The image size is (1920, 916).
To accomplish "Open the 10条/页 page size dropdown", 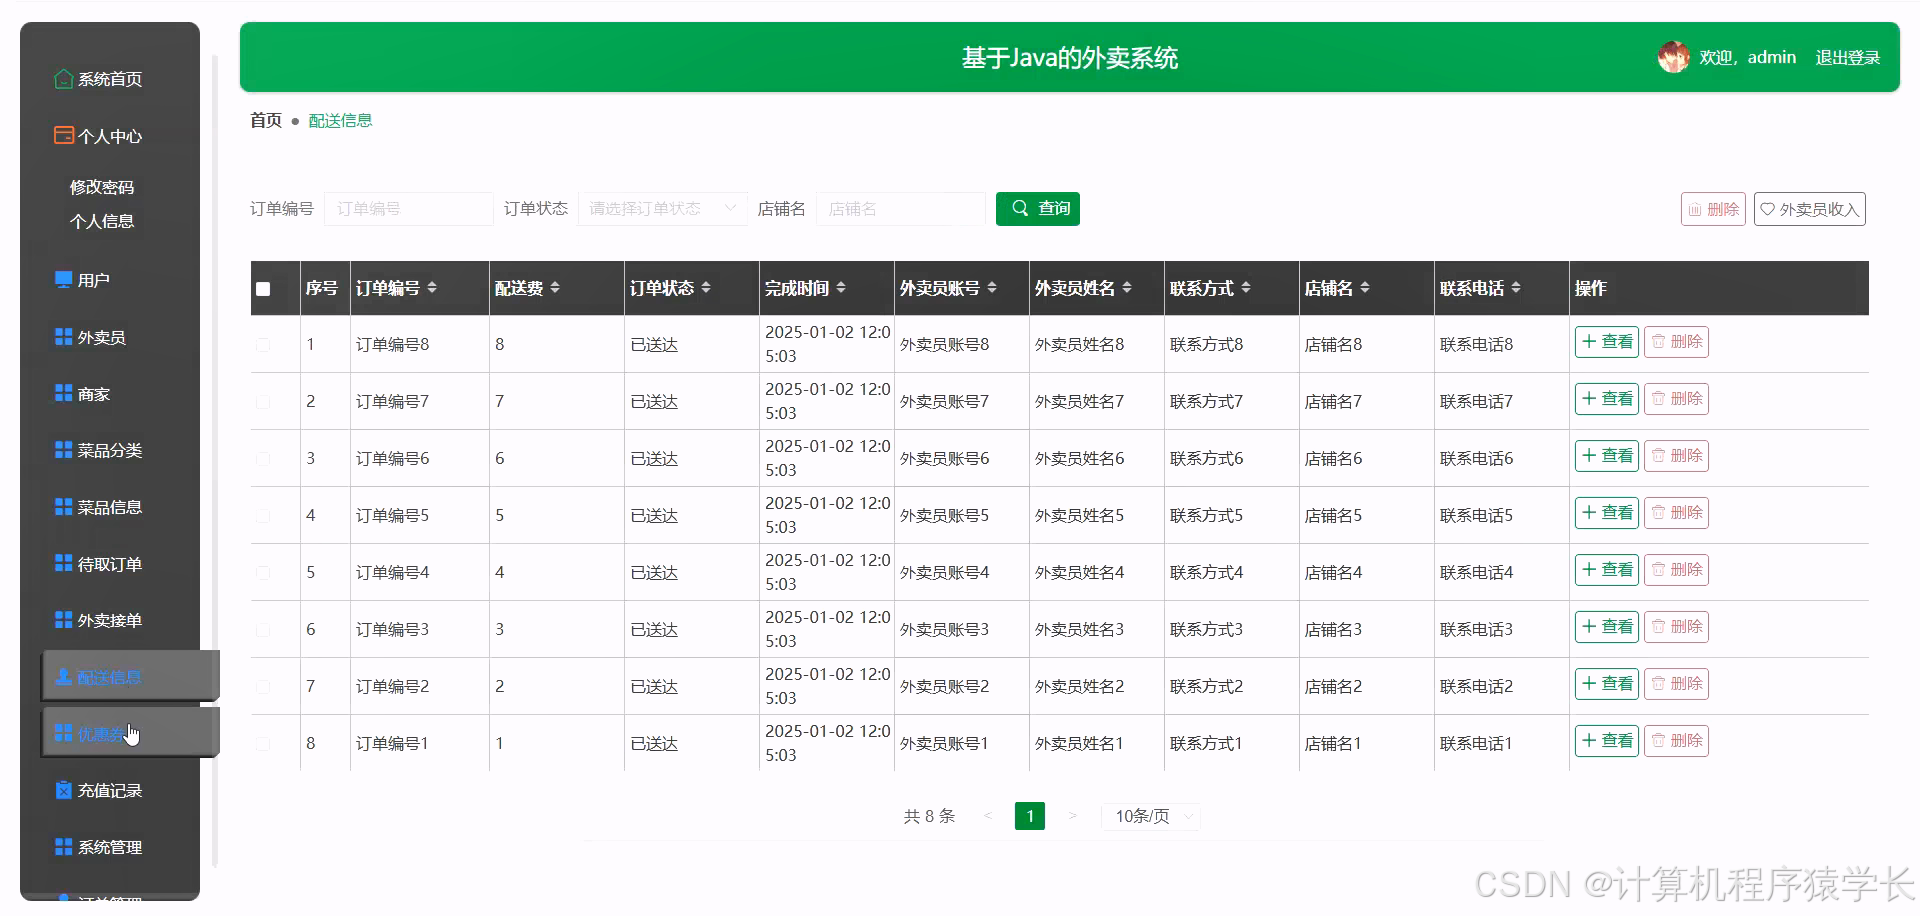I will coord(1150,816).
